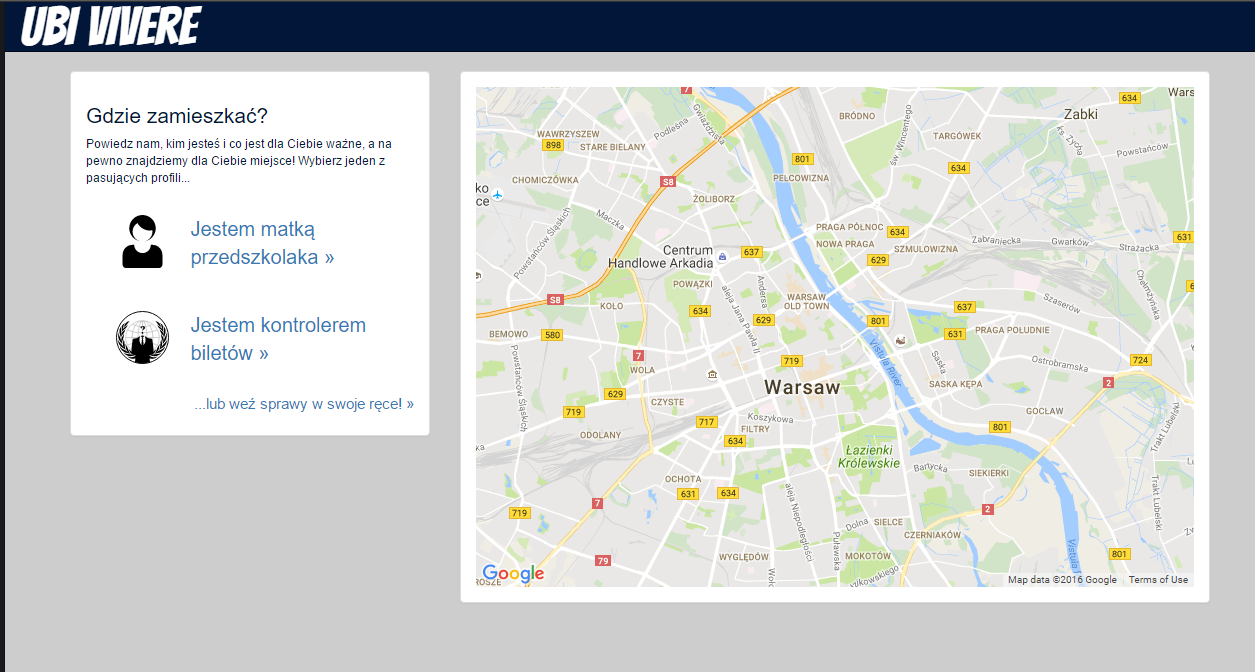This screenshot has height=672, width=1255.
Task: Open the "Jestem matką przedszkolaka" profile link
Action: (x=262, y=243)
